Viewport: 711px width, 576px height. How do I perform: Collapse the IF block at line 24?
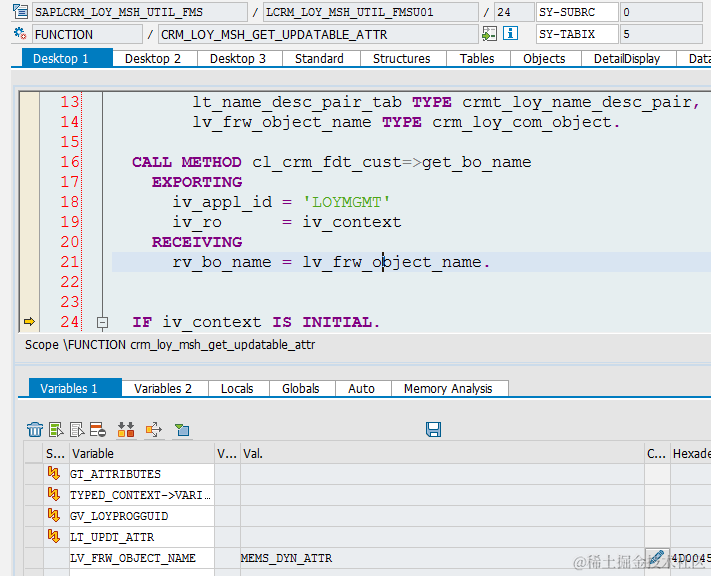click(102, 322)
